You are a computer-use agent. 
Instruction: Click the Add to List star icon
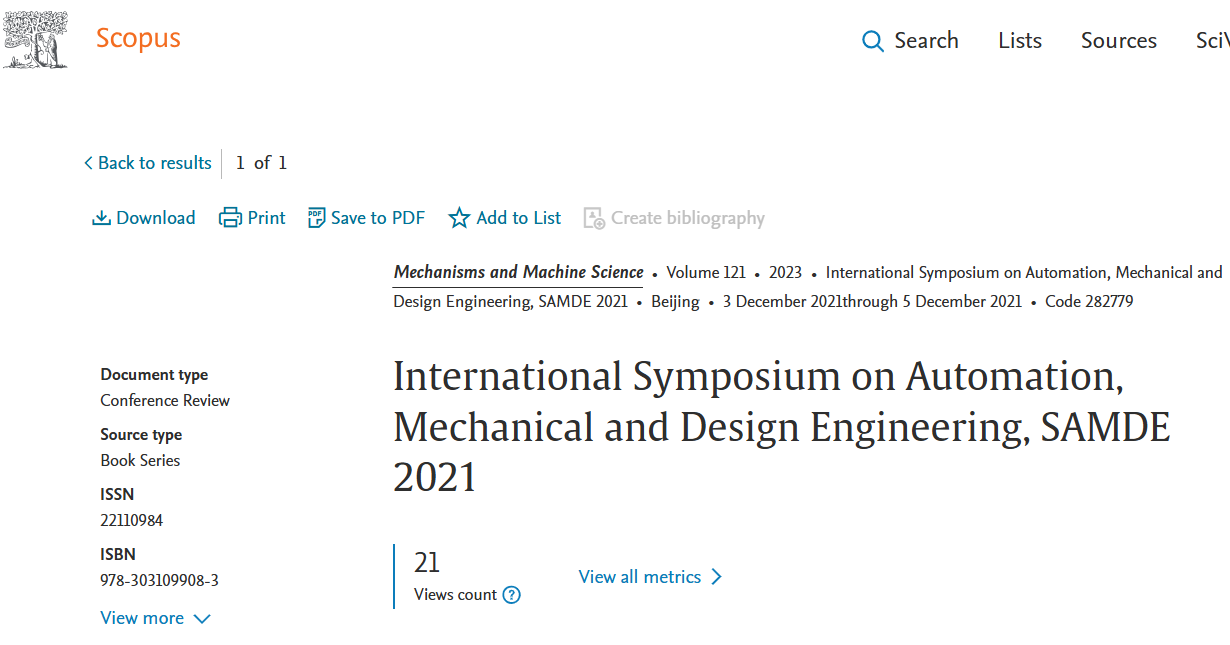click(459, 218)
